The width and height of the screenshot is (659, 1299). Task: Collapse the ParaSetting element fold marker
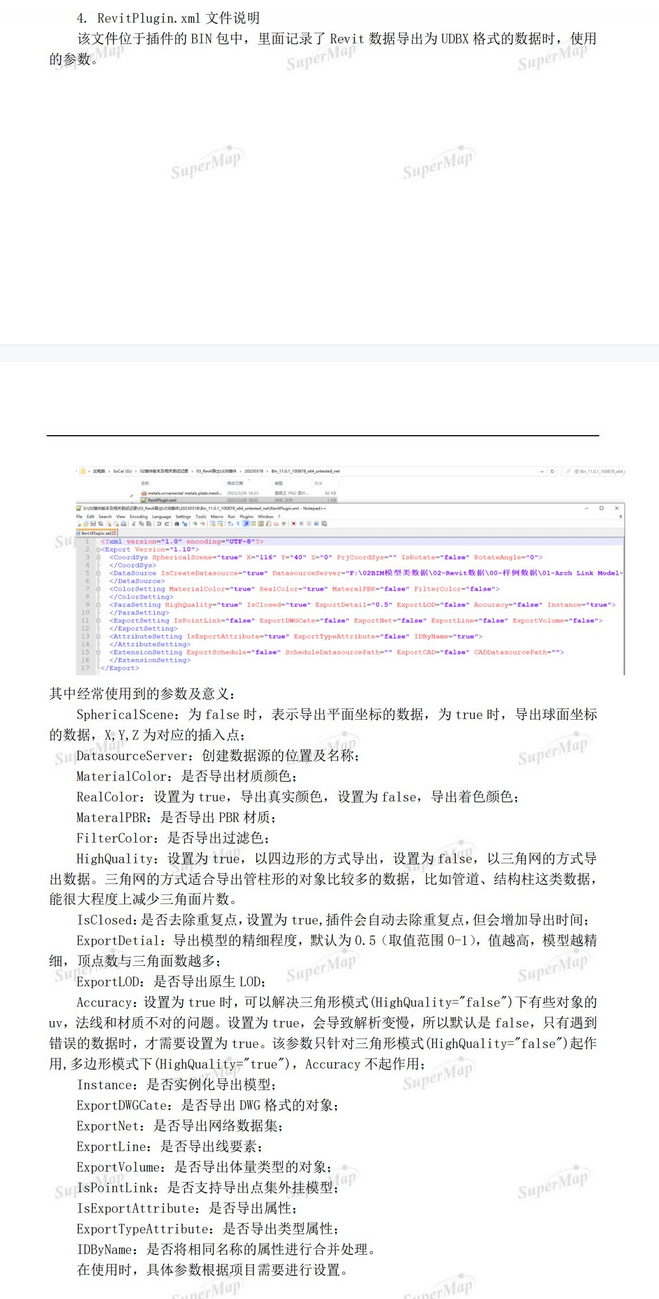(98, 604)
